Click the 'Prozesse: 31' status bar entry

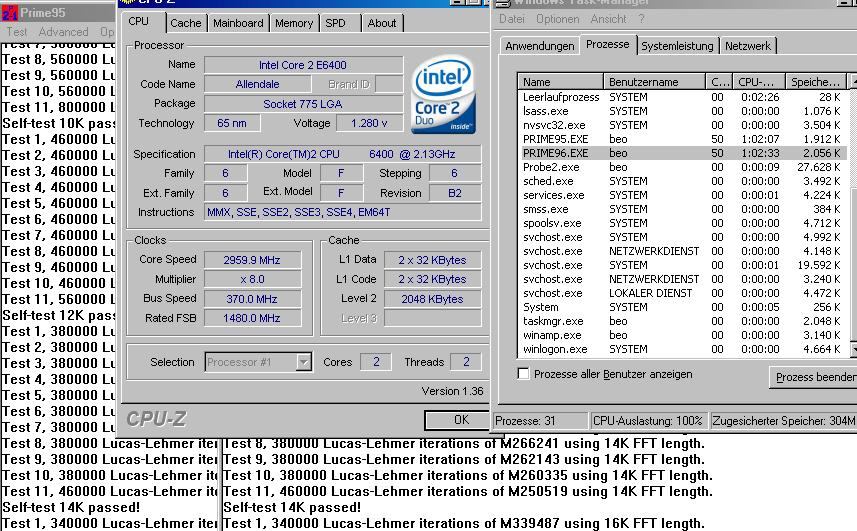coord(540,421)
